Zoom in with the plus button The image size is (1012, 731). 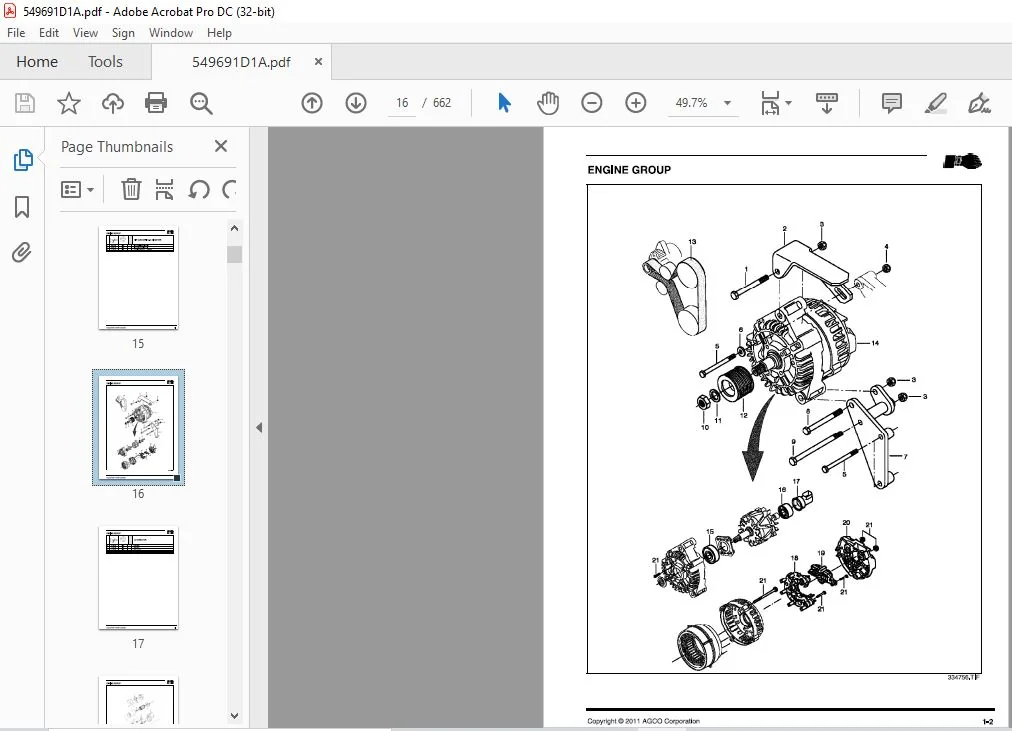tap(636, 103)
